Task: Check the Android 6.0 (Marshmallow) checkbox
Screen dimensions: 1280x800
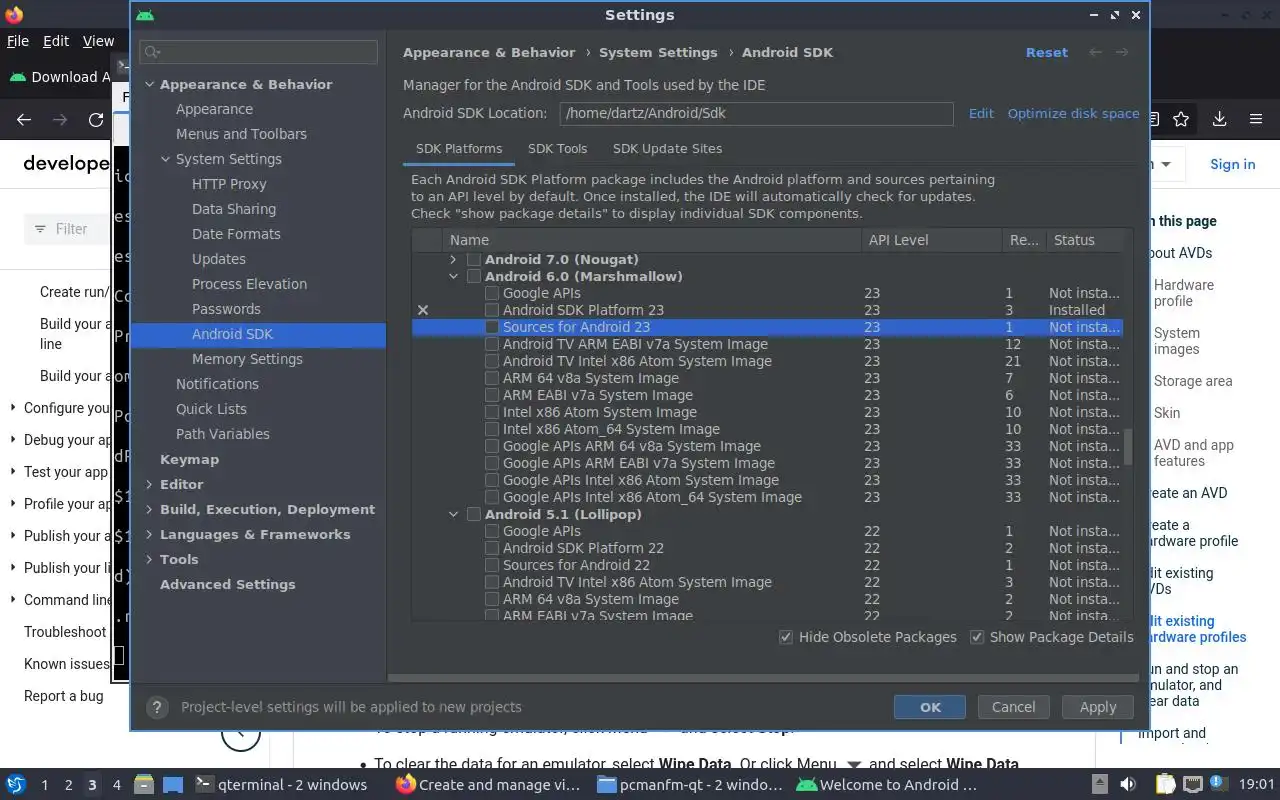Action: (474, 276)
